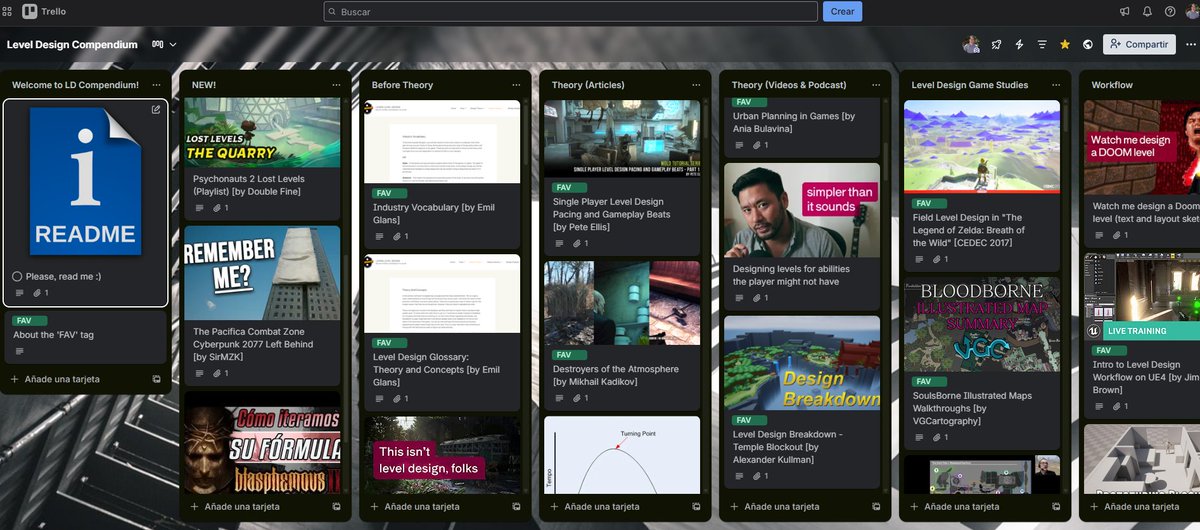Click the Before Theory list title

point(402,85)
